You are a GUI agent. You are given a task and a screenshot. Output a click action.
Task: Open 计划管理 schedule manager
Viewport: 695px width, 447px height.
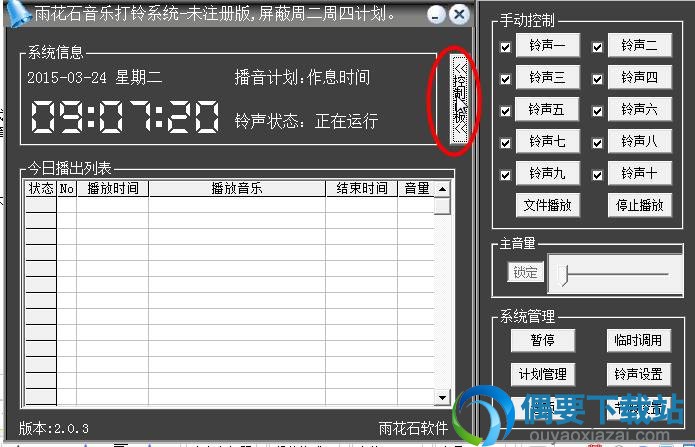[x=543, y=375]
